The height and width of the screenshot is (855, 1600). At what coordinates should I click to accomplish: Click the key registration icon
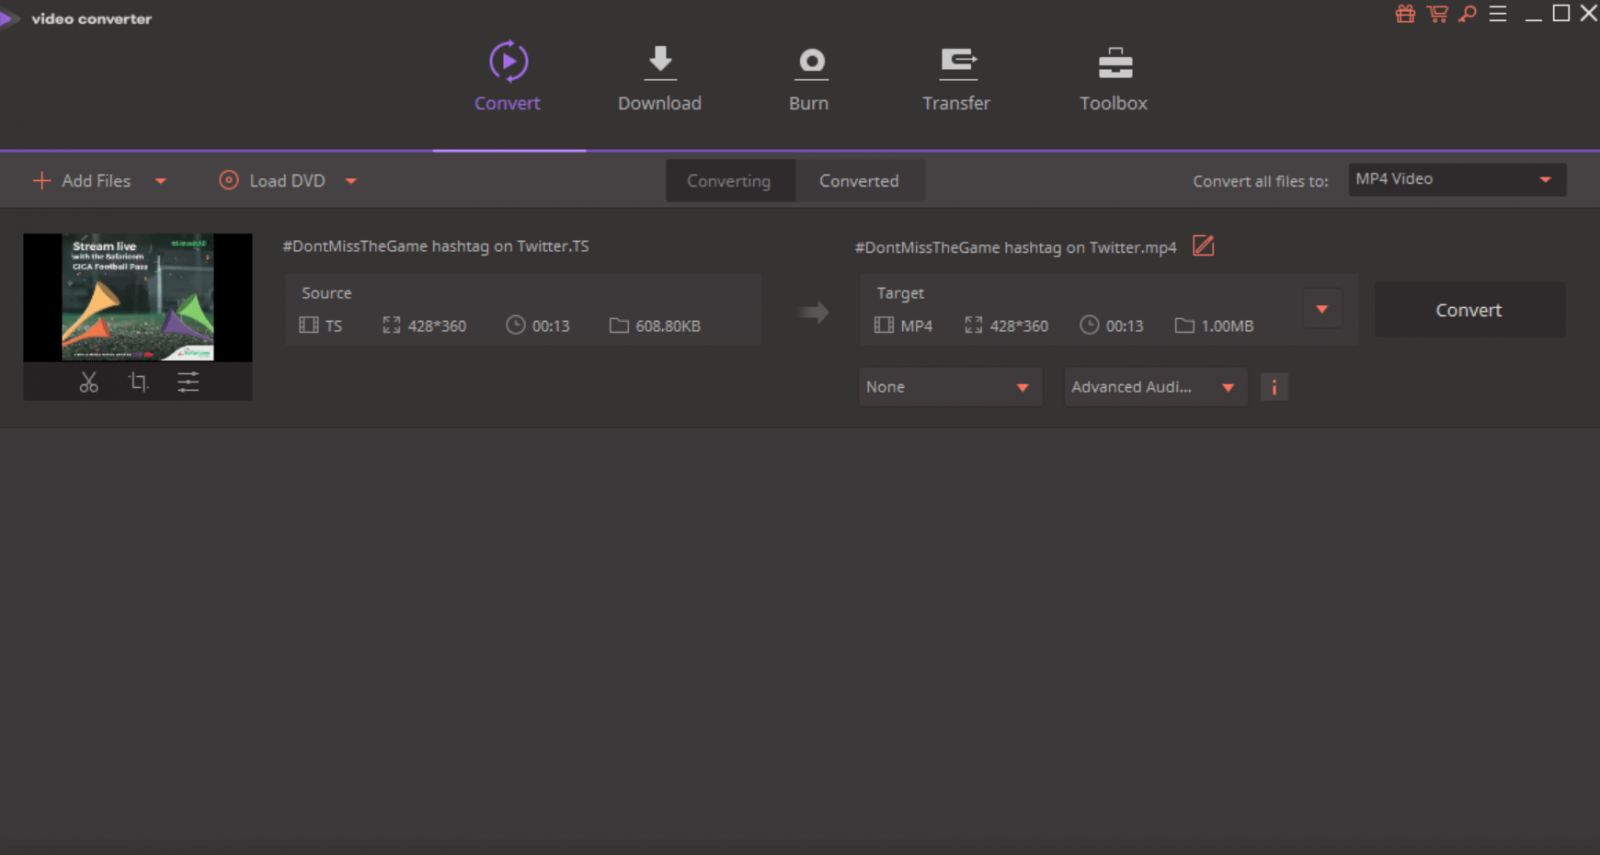pos(1467,14)
